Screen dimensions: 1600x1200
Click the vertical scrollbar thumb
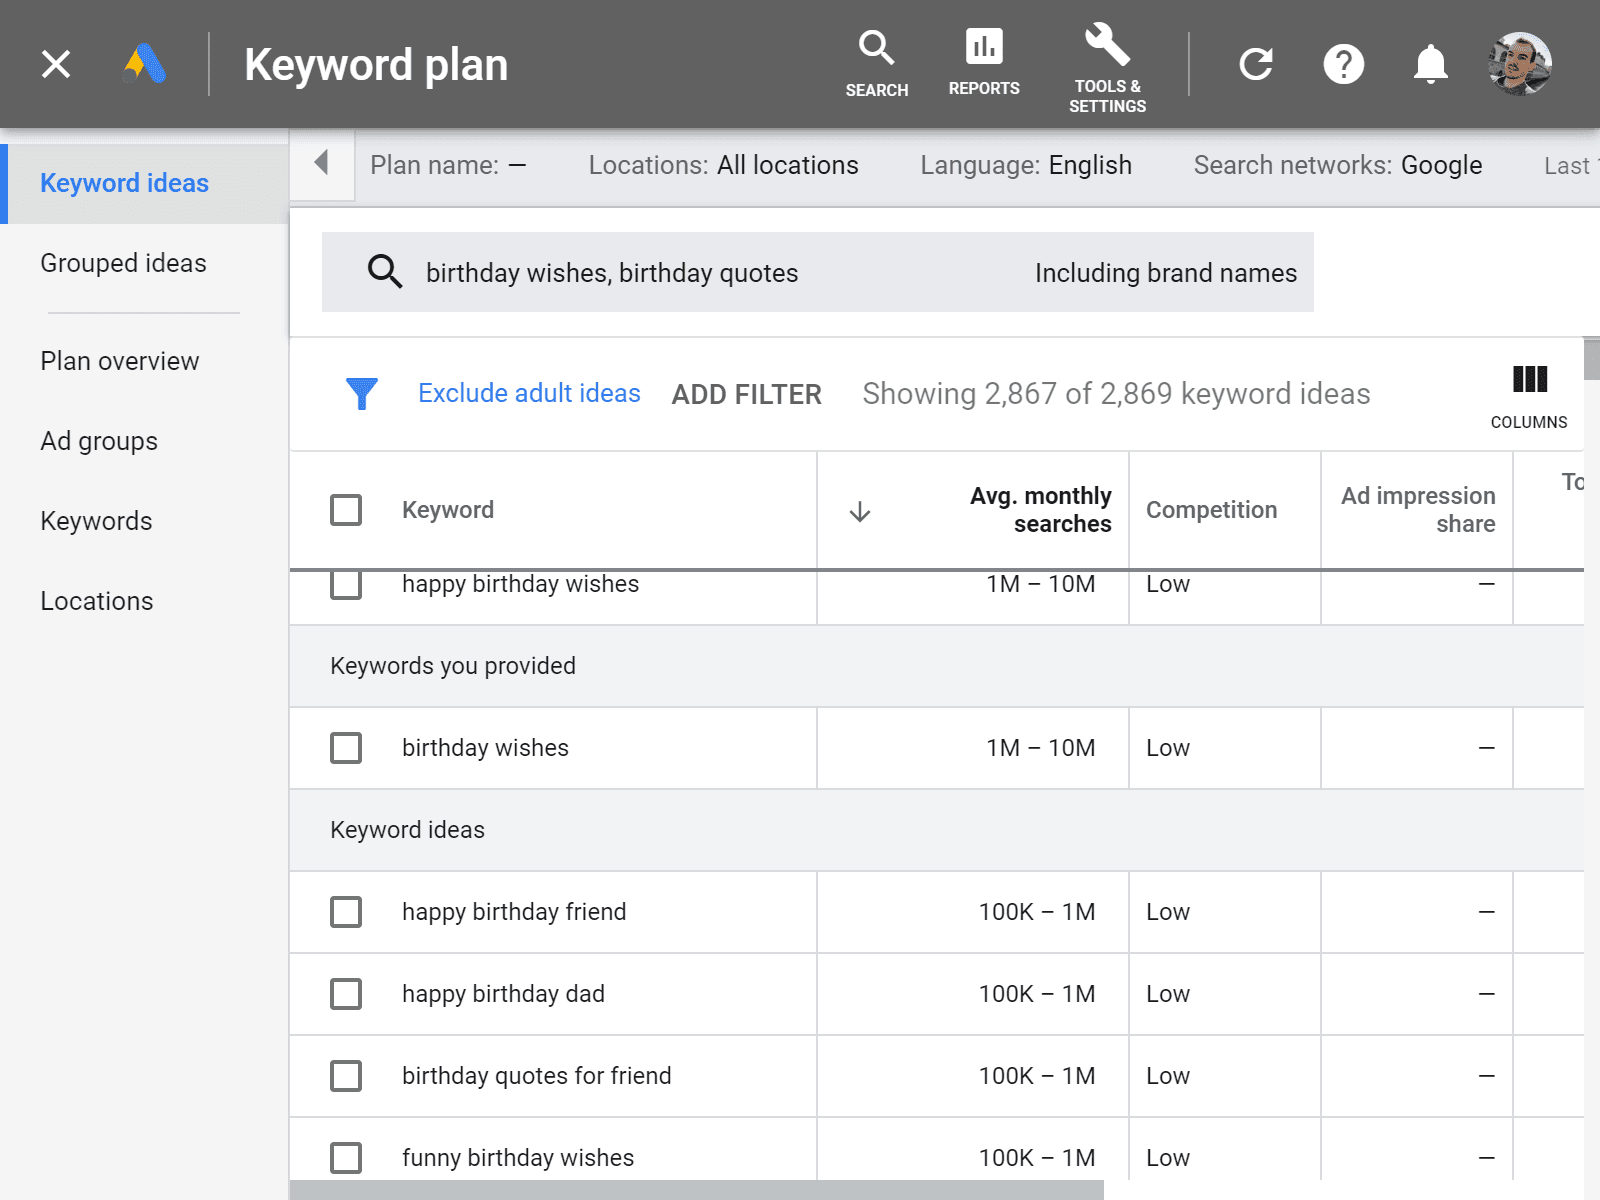[x=1592, y=360]
